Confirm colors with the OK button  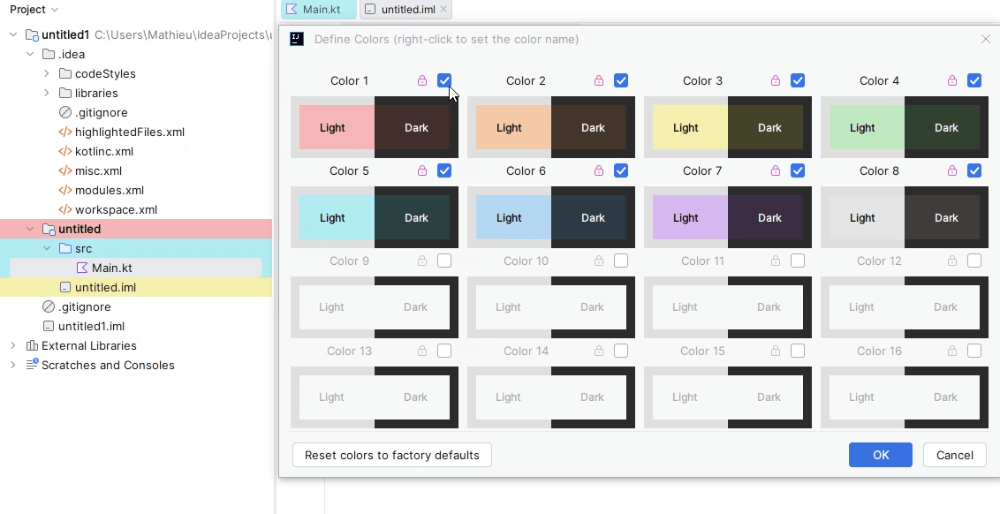(881, 455)
